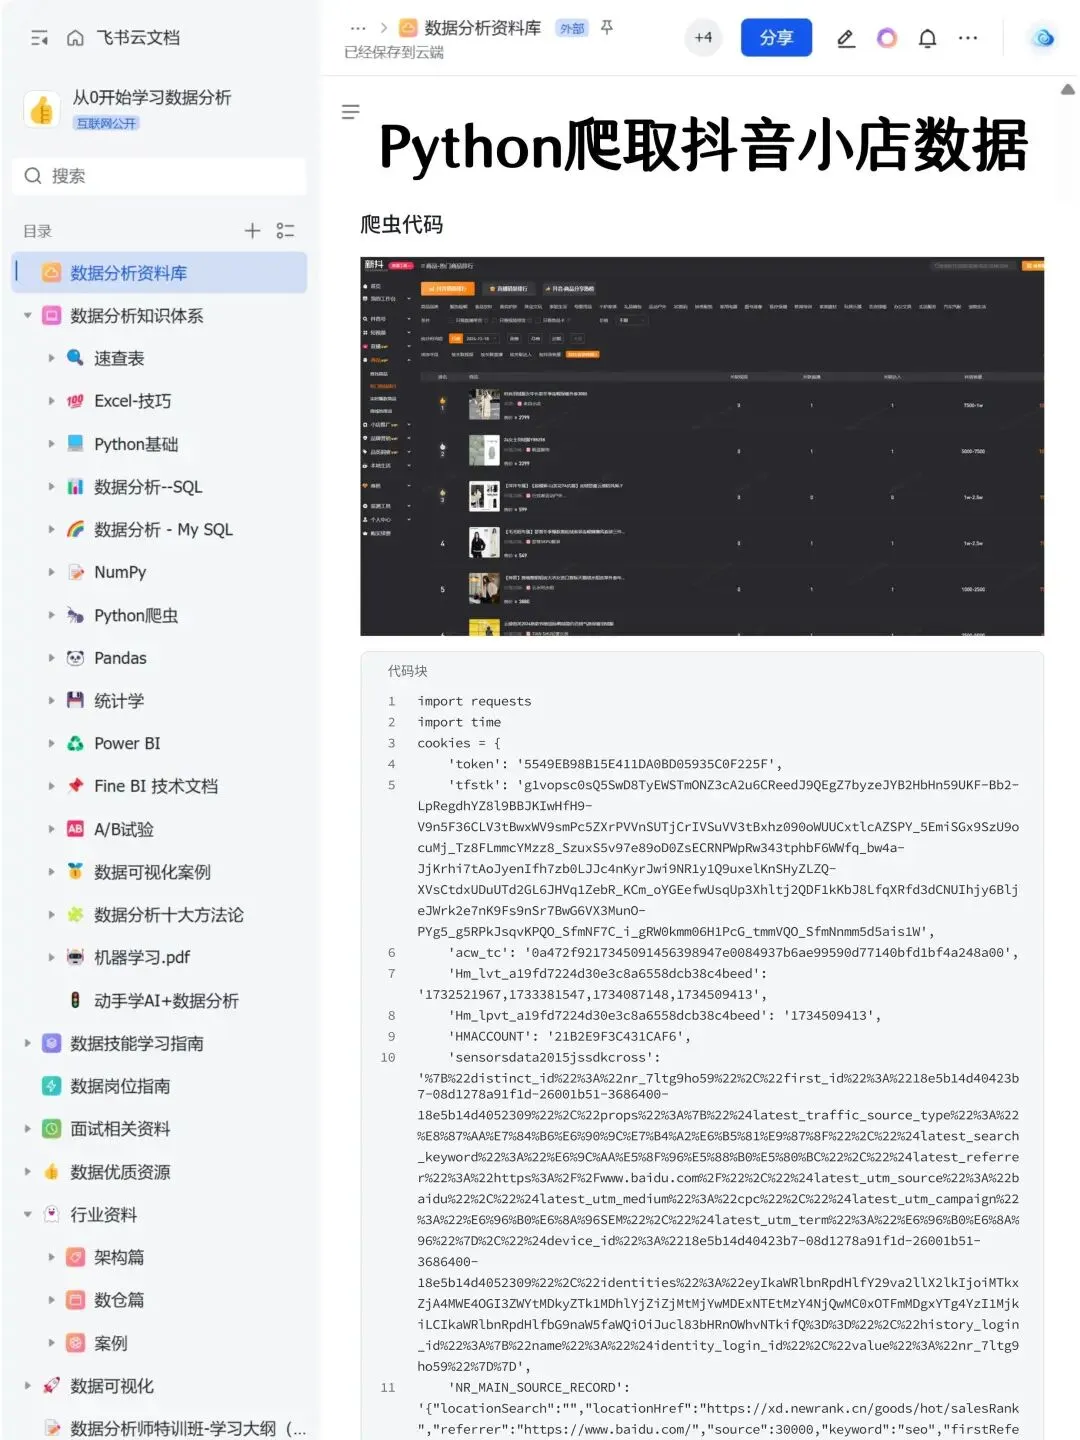Viewport: 1080px width, 1440px height.
Task: Click the 数据可视化 rocket icon
Action: pos(52,1386)
